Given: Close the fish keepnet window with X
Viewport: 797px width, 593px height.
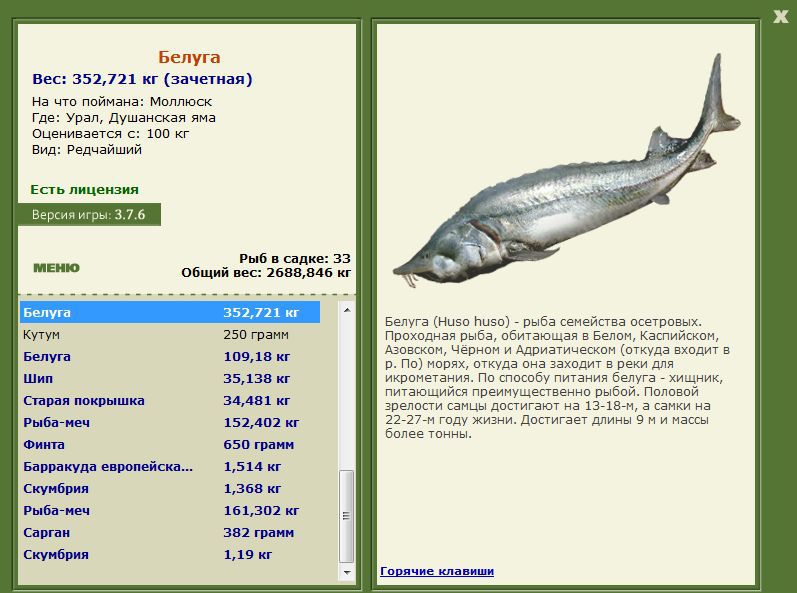Looking at the screenshot, I should 781,17.
